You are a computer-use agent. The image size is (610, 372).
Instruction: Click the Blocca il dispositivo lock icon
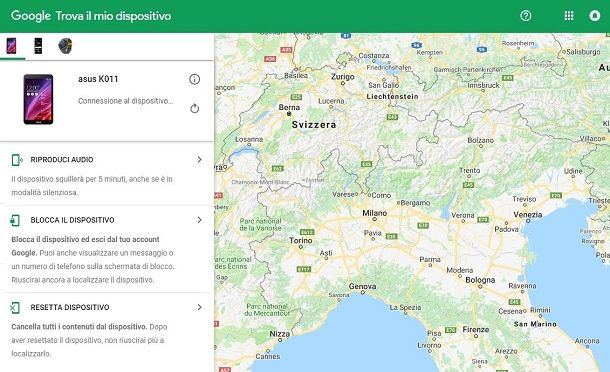pos(15,220)
